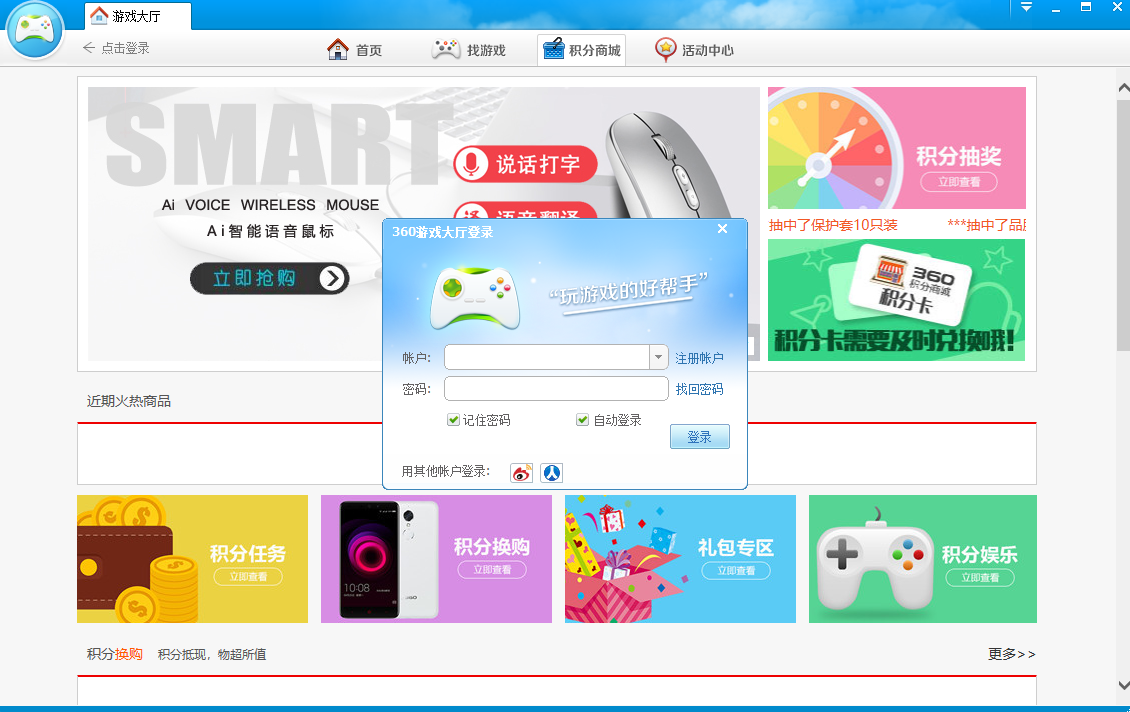Log in with Weibo account icon
The image size is (1130, 712).
pos(521,473)
